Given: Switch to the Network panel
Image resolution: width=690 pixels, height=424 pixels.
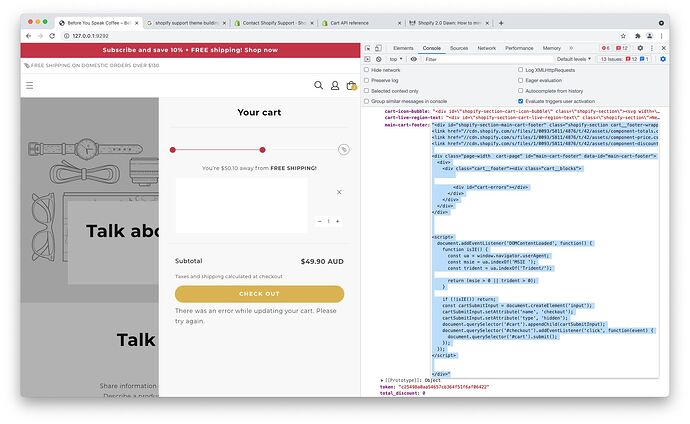Looking at the screenshot, I should point(487,48).
